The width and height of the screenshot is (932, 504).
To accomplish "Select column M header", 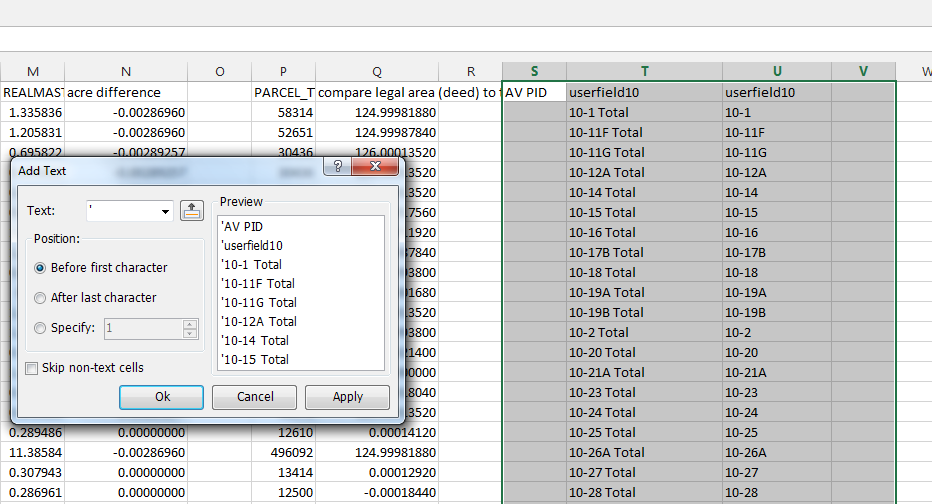I will (33, 71).
